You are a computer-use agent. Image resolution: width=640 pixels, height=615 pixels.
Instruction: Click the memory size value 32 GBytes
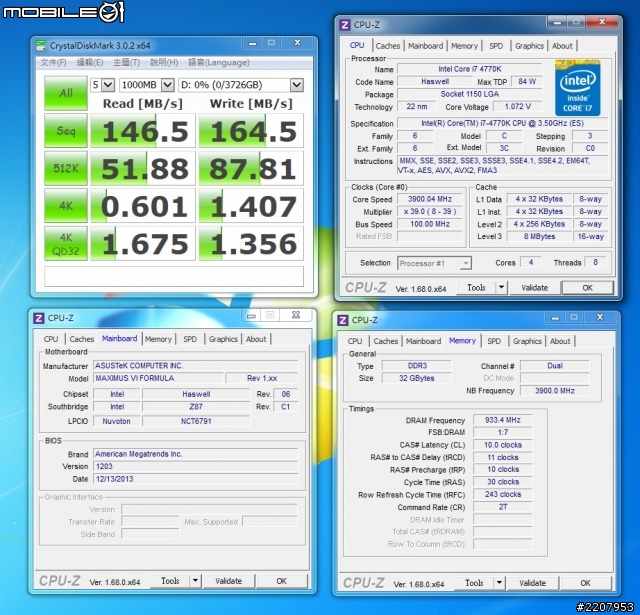coord(416,378)
